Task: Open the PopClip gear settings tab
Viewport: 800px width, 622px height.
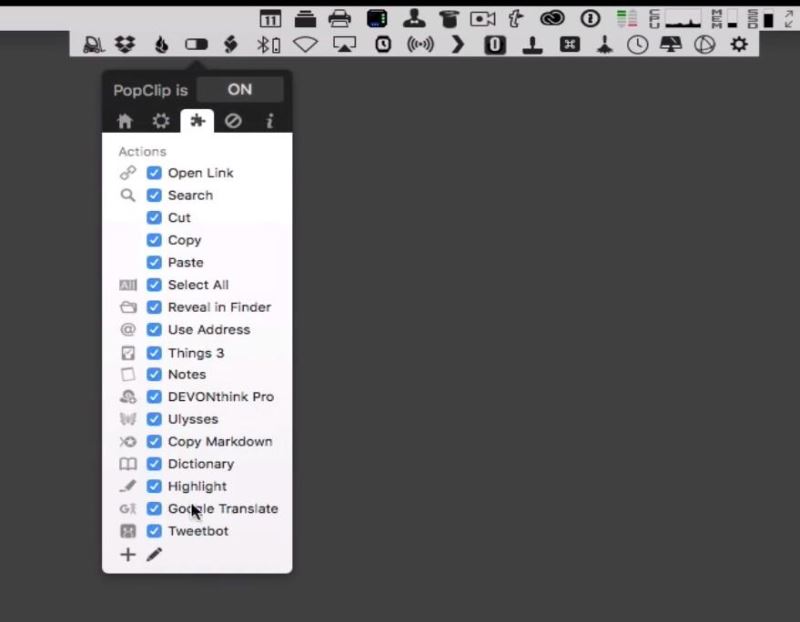Action: (161, 121)
